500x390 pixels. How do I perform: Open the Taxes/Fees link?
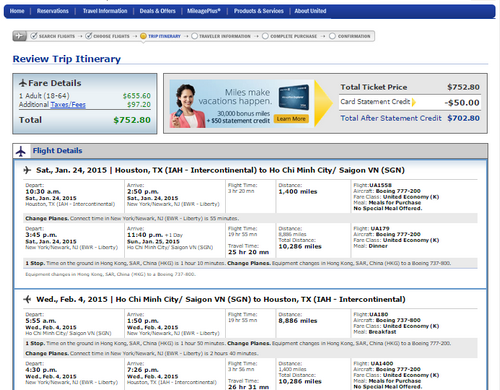[x=68, y=105]
